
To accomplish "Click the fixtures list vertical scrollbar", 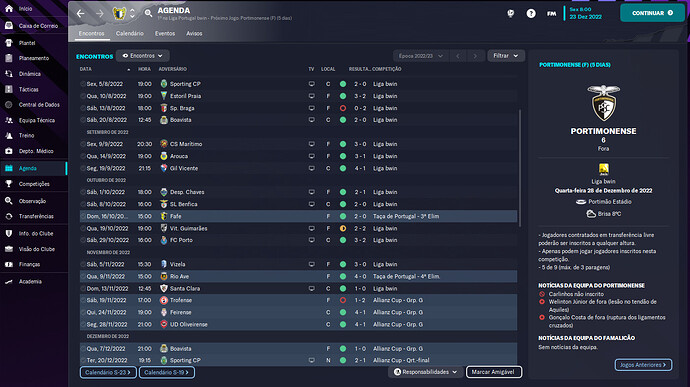I will click(x=520, y=168).
